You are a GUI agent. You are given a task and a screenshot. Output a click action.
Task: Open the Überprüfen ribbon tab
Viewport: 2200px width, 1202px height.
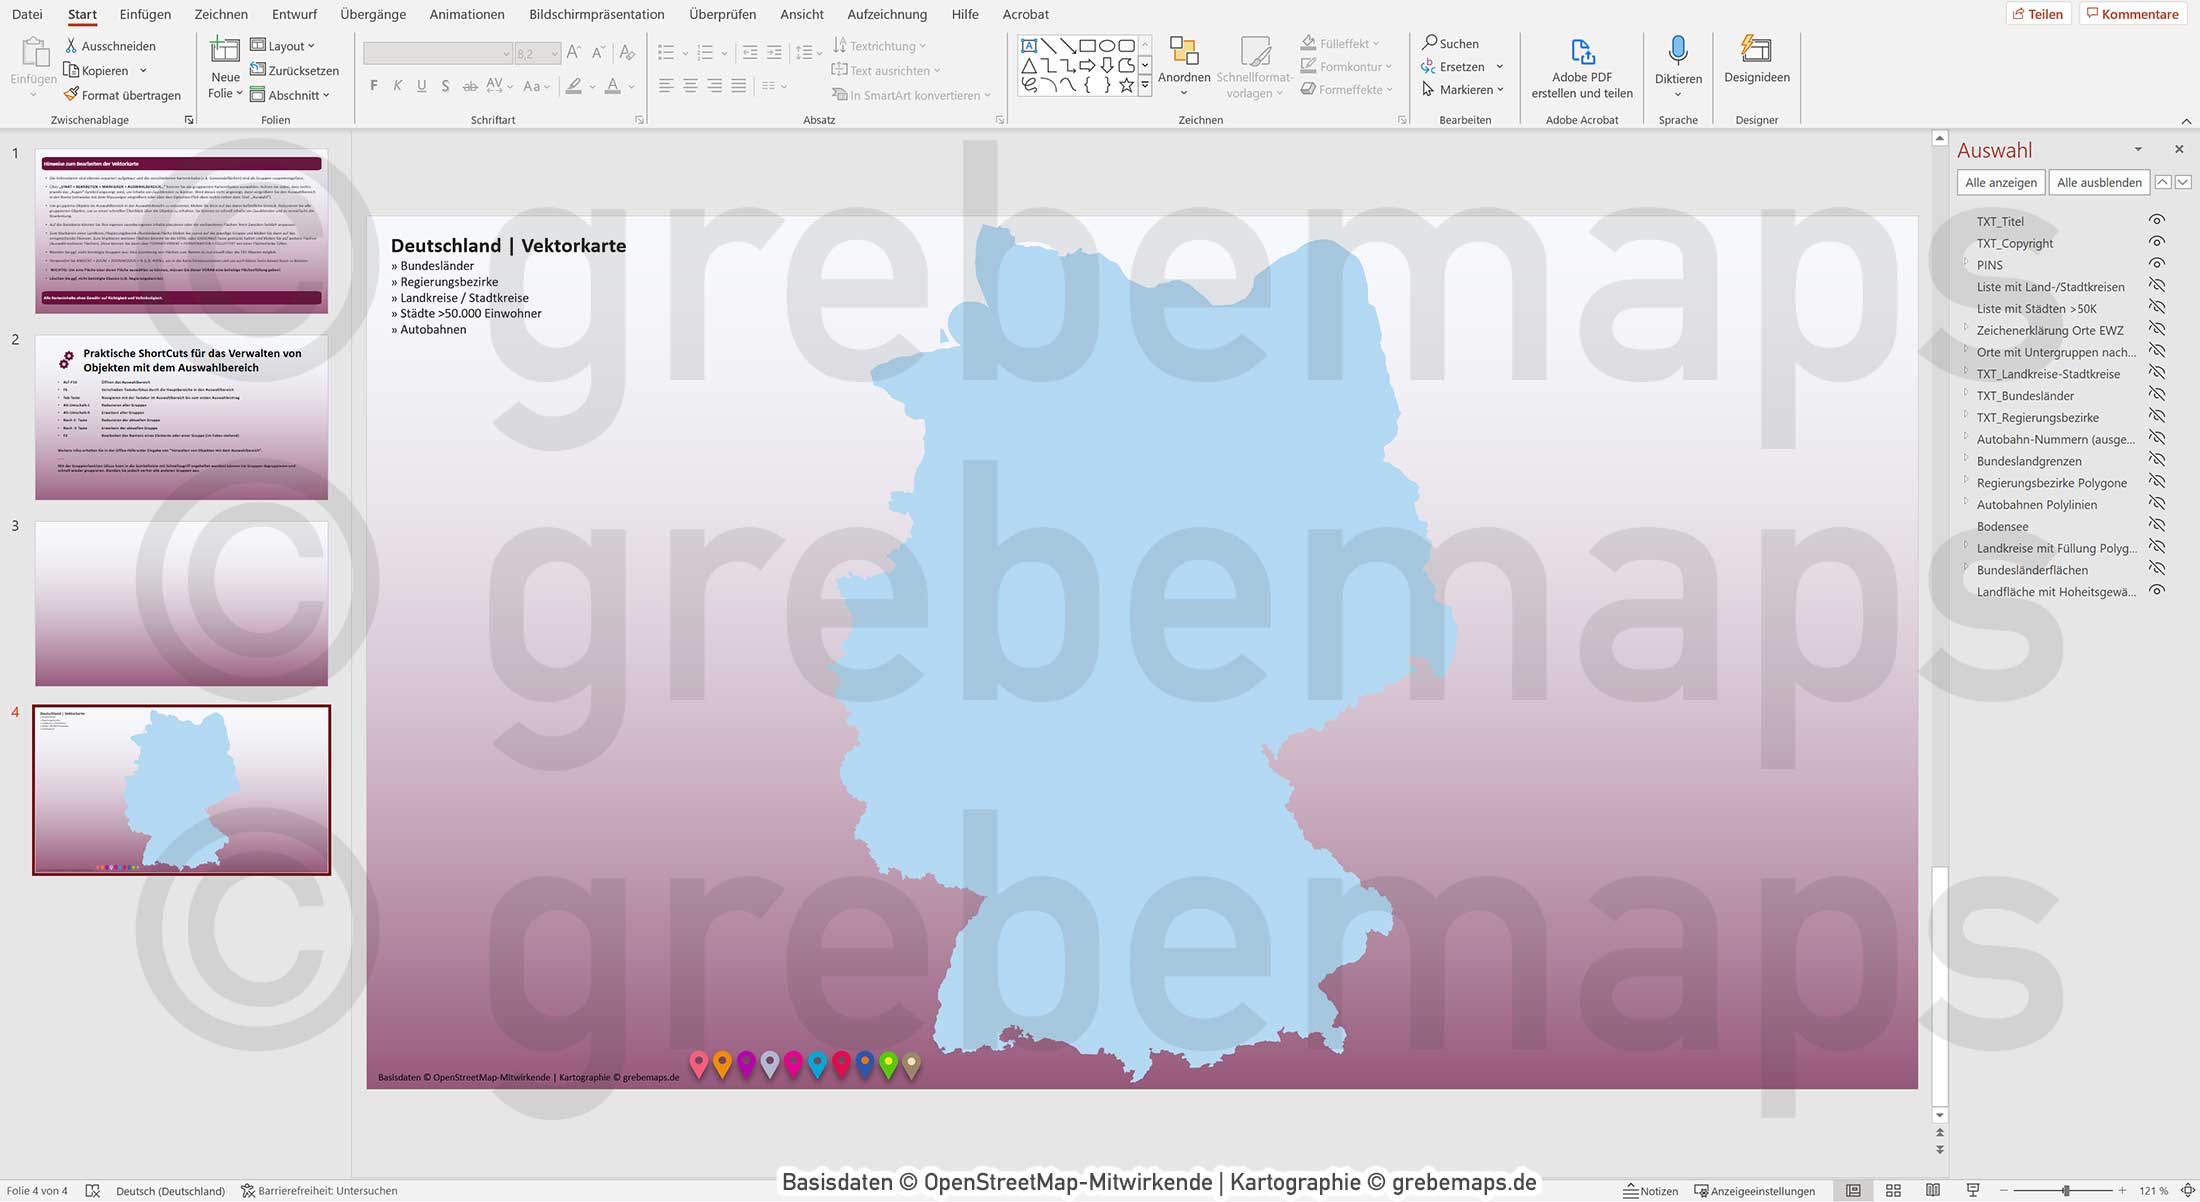[722, 14]
